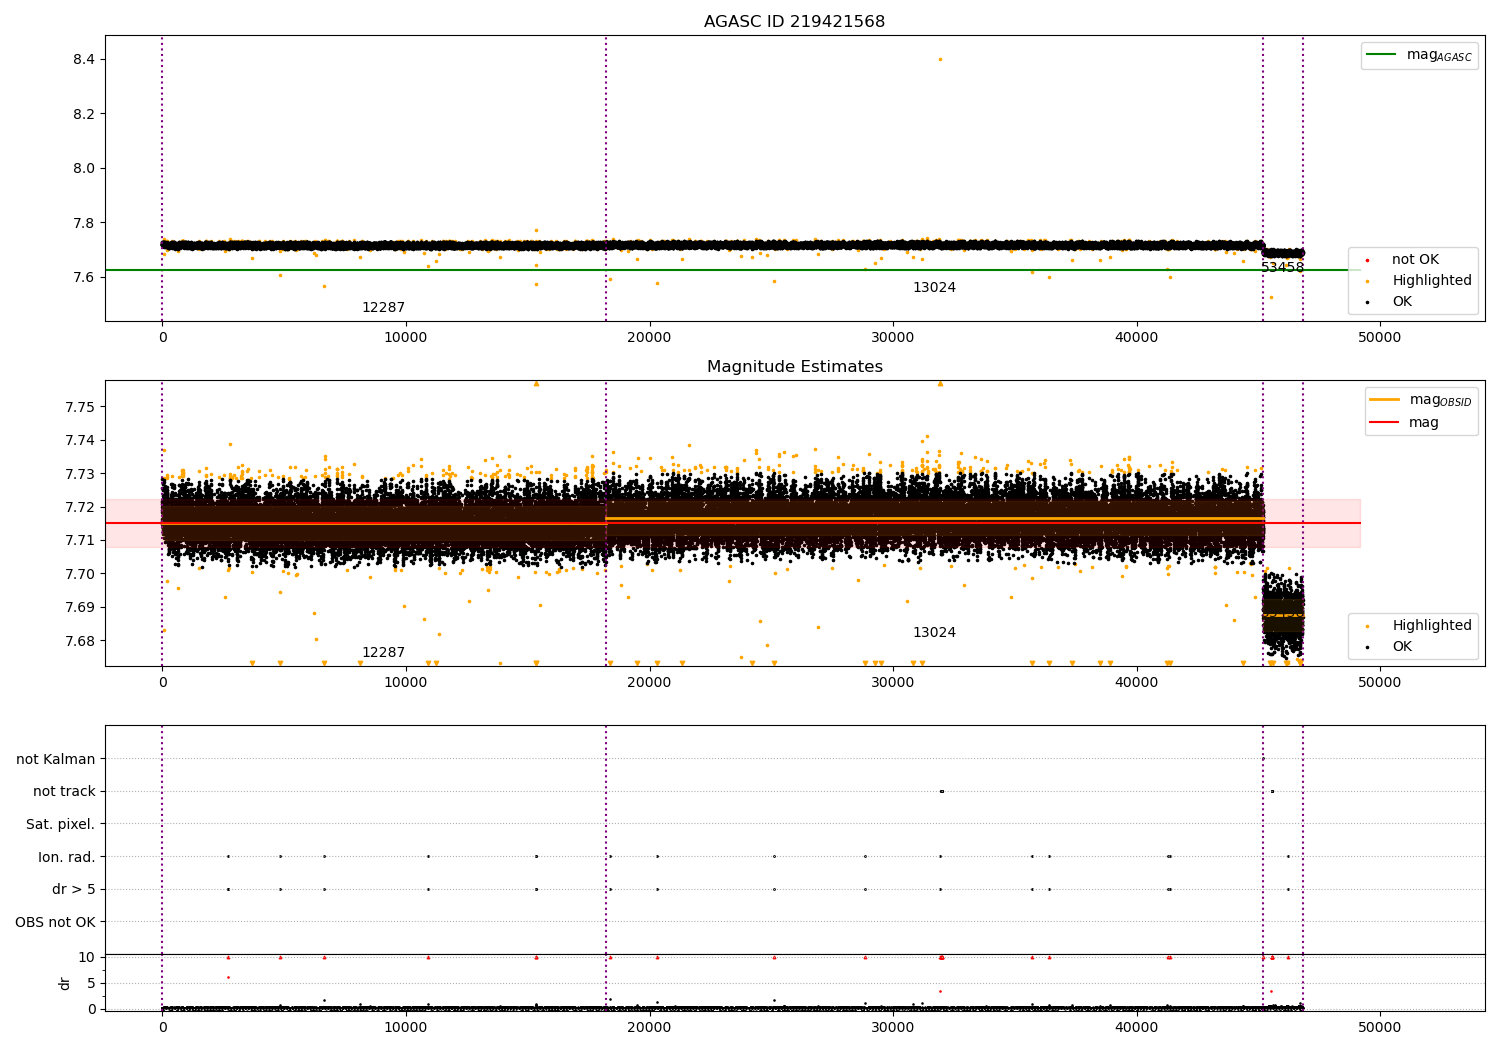Image resolution: width=1500 pixels, height=1050 pixels.
Task: Select 'OK' legend entry in Magnitude Estimates plot
Action: point(1402,647)
